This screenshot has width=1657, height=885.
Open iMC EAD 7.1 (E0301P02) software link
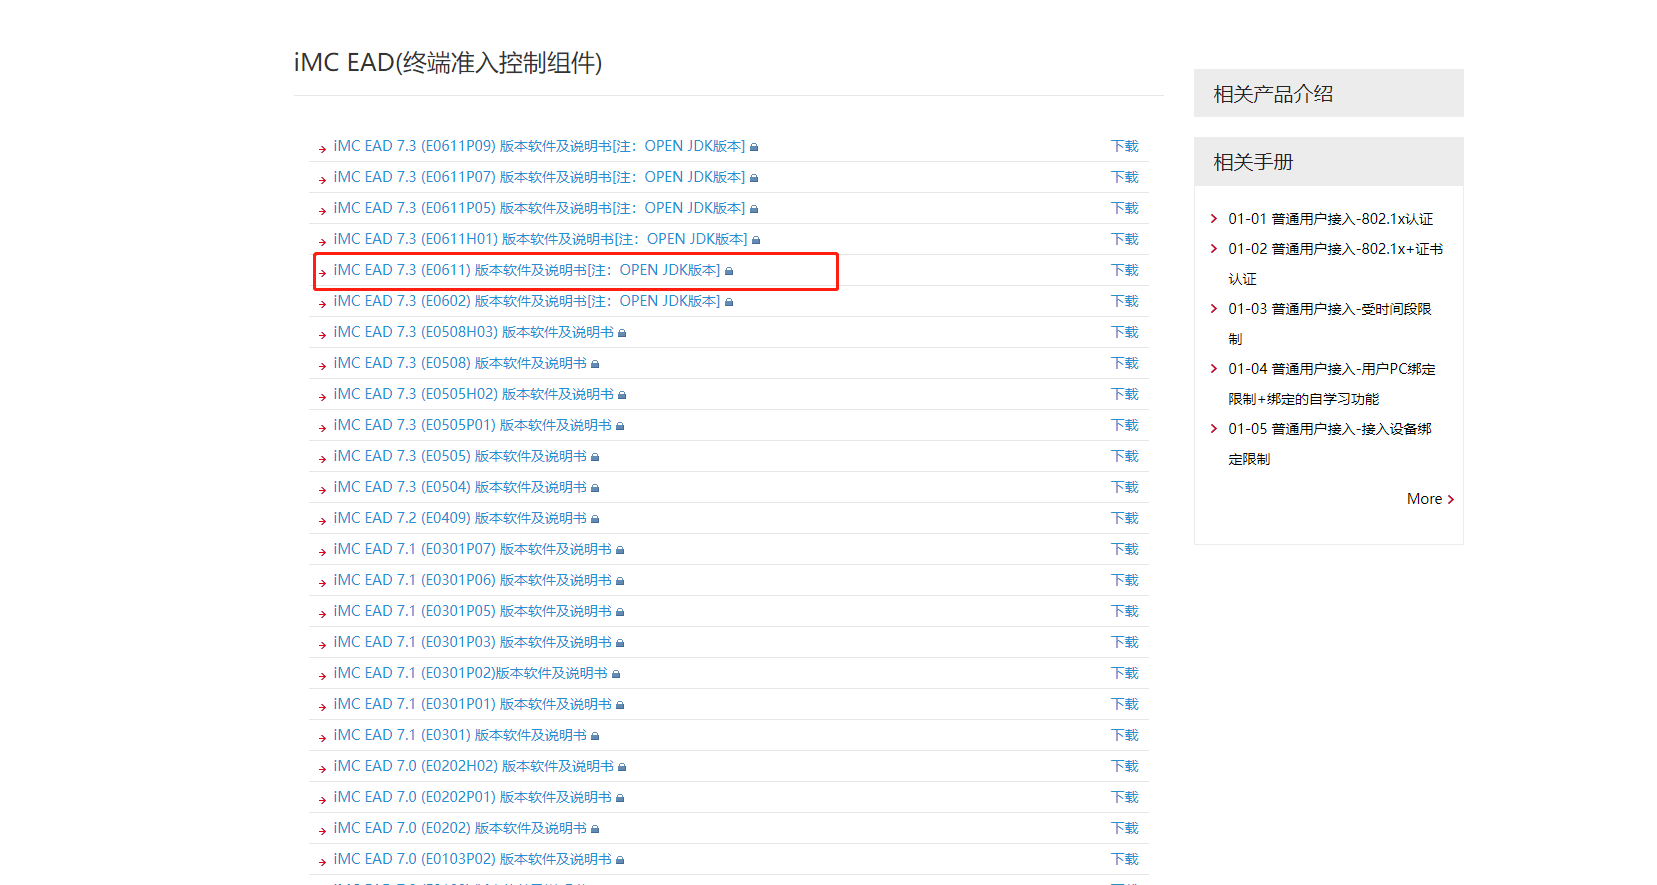click(471, 673)
